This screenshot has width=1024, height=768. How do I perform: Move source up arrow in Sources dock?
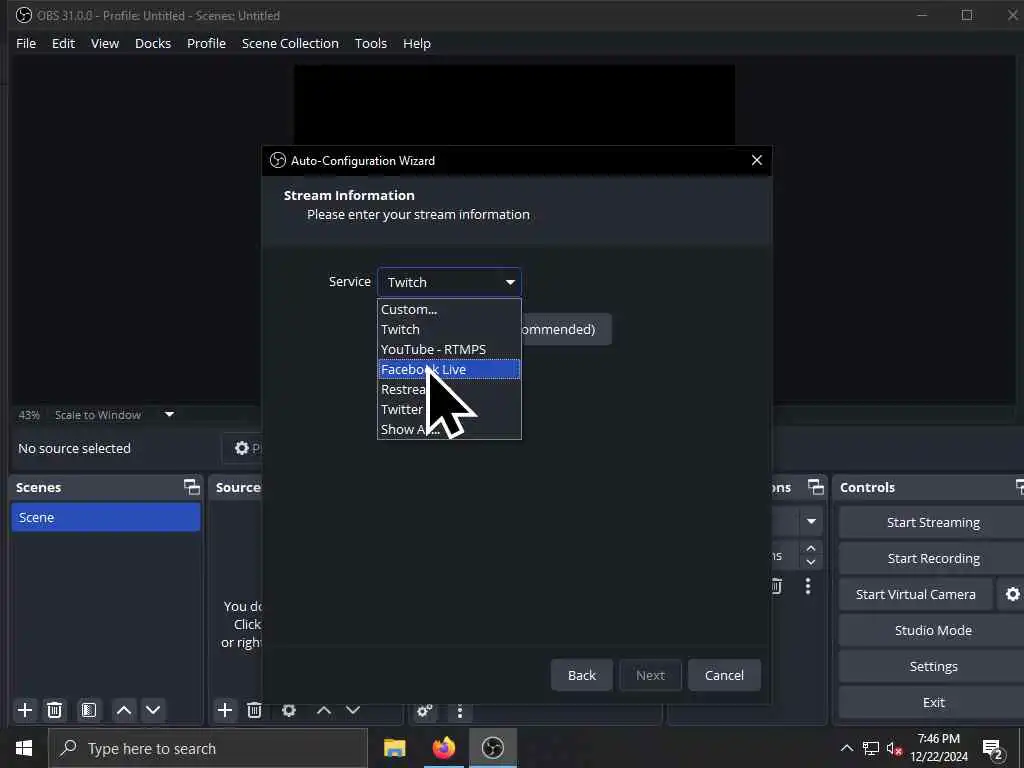click(324, 710)
